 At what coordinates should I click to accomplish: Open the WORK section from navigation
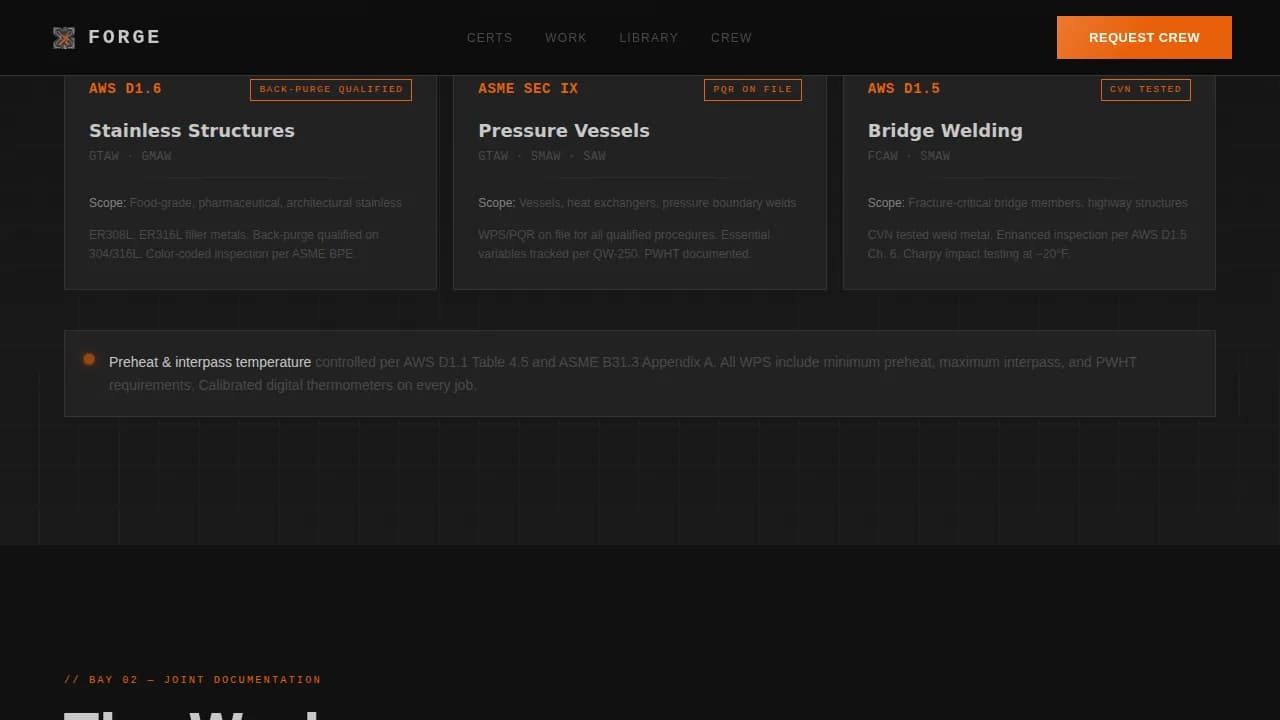point(566,37)
